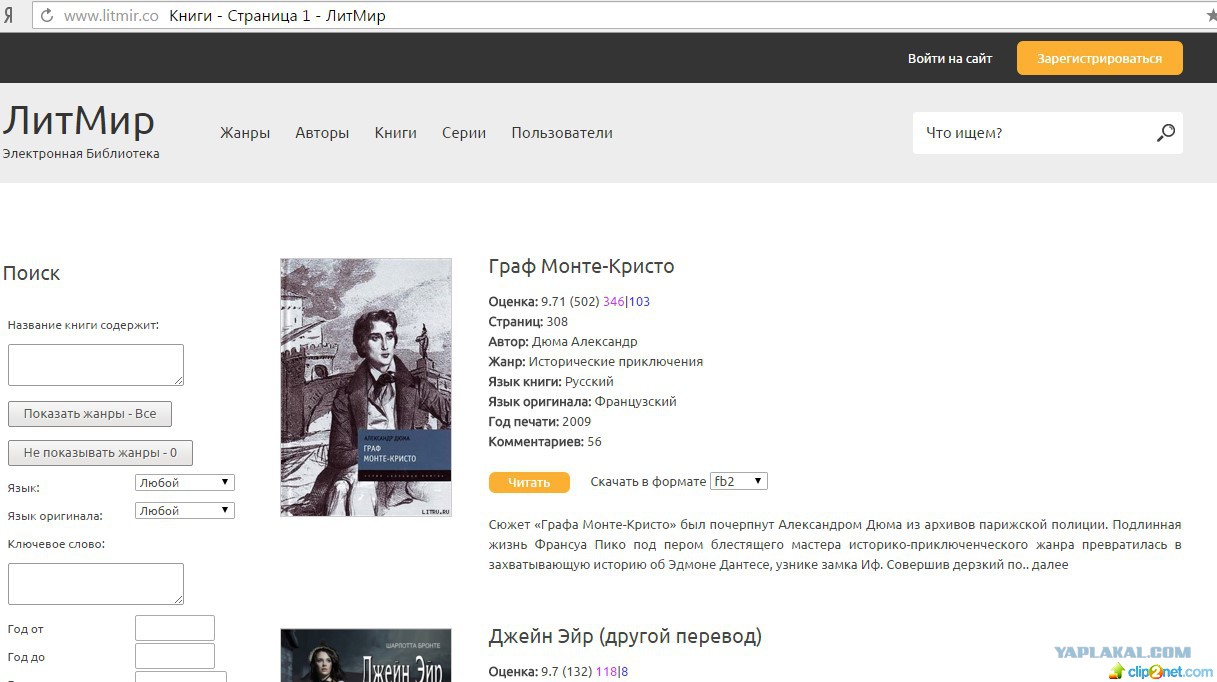Image resolution: width=1217 pixels, height=682 pixels.
Task: Open the Жанры menu item
Action: [x=245, y=133]
